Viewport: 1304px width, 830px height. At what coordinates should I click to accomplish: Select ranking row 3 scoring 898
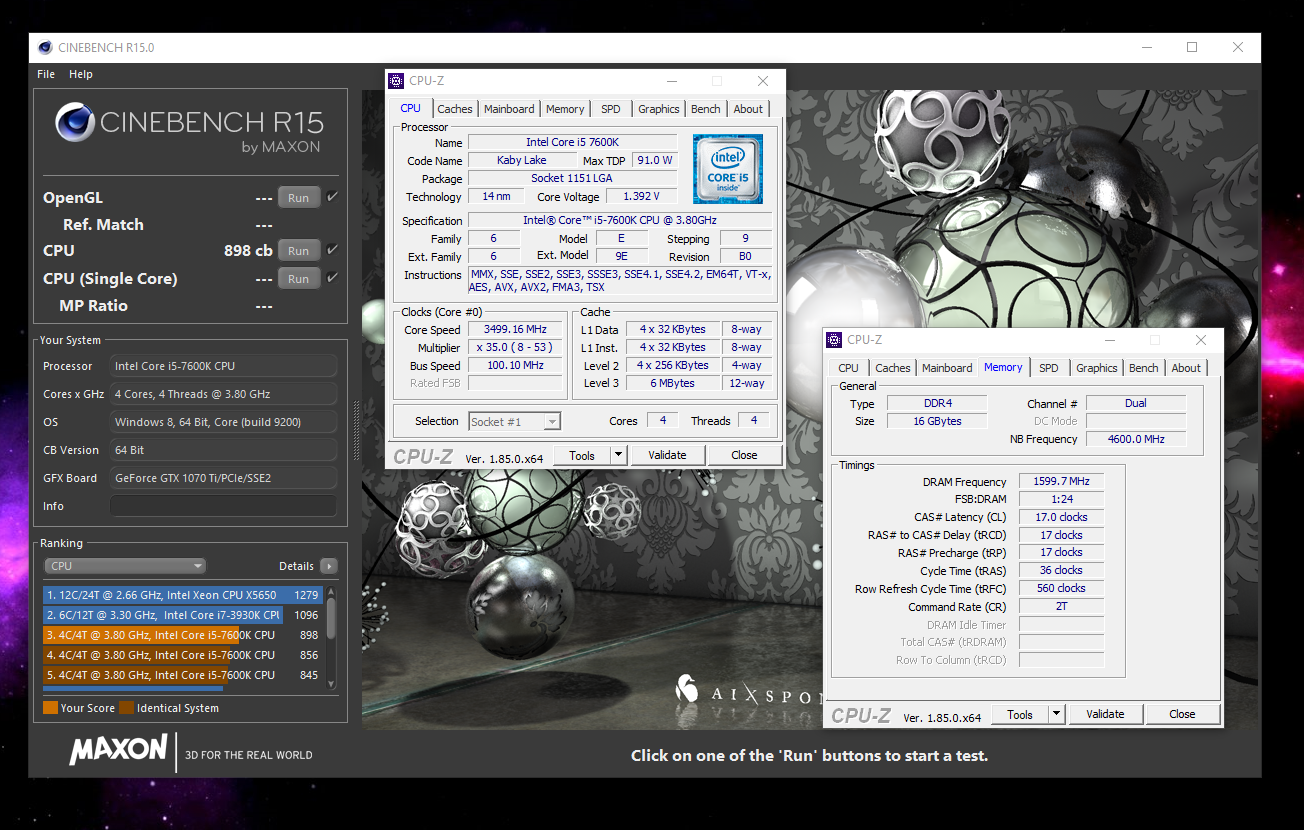(x=183, y=635)
